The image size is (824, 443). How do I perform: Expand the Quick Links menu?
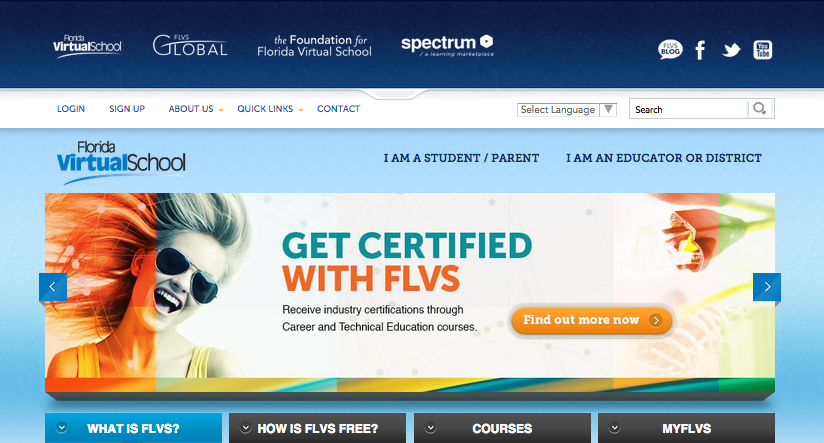tap(270, 109)
